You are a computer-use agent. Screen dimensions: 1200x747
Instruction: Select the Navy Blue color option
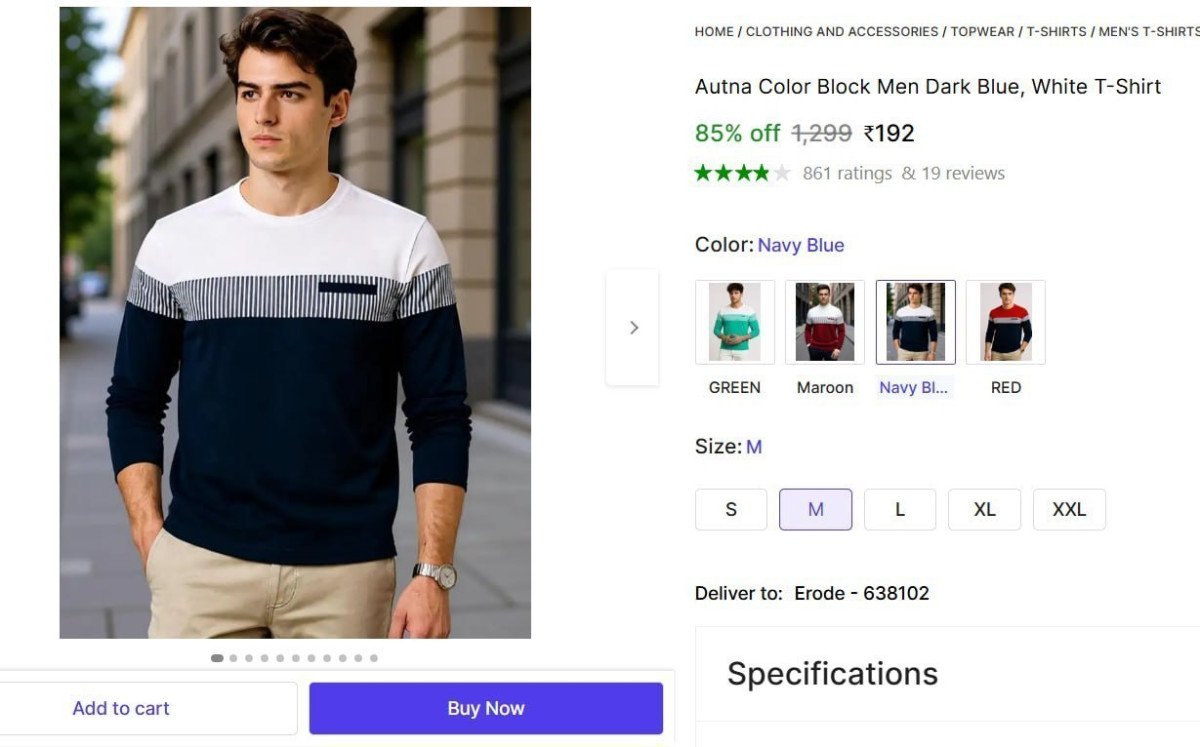[915, 321]
